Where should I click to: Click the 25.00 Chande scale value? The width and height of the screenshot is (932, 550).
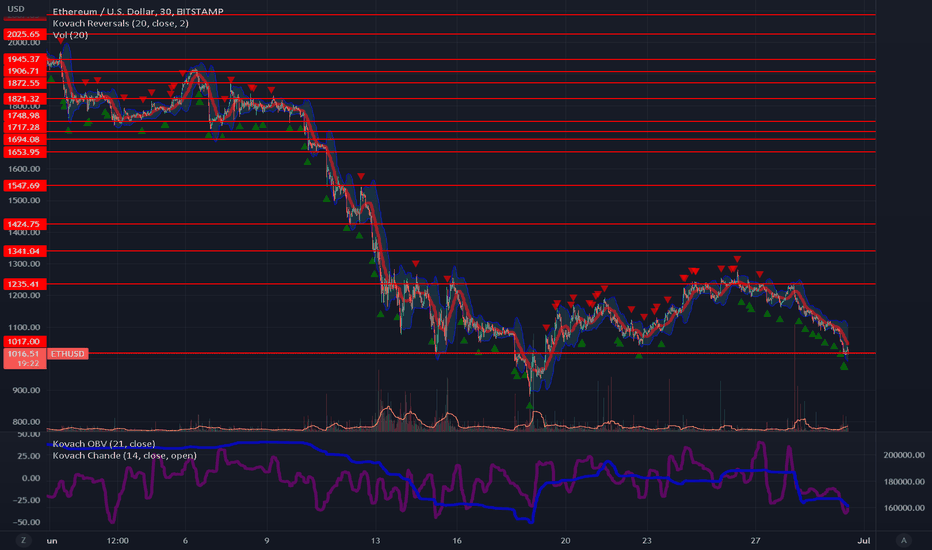pos(29,456)
